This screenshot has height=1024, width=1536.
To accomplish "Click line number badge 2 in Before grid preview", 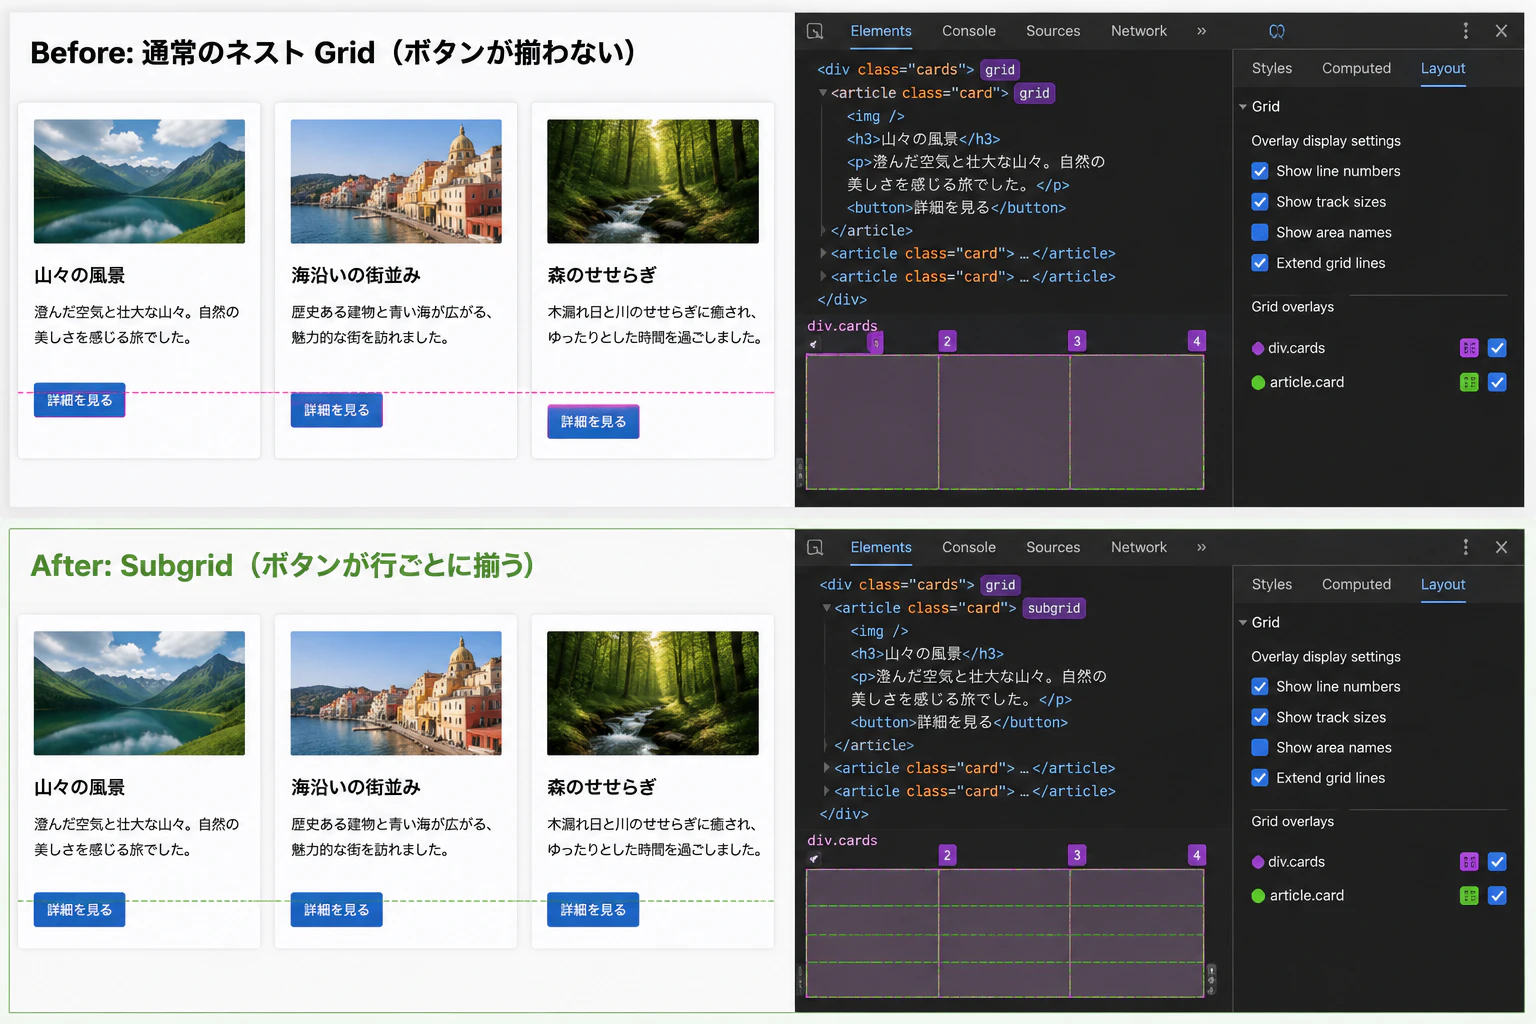I will pyautogui.click(x=947, y=341).
